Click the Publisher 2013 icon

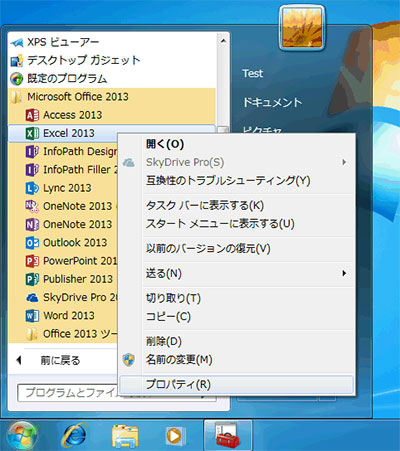[x=32, y=279]
